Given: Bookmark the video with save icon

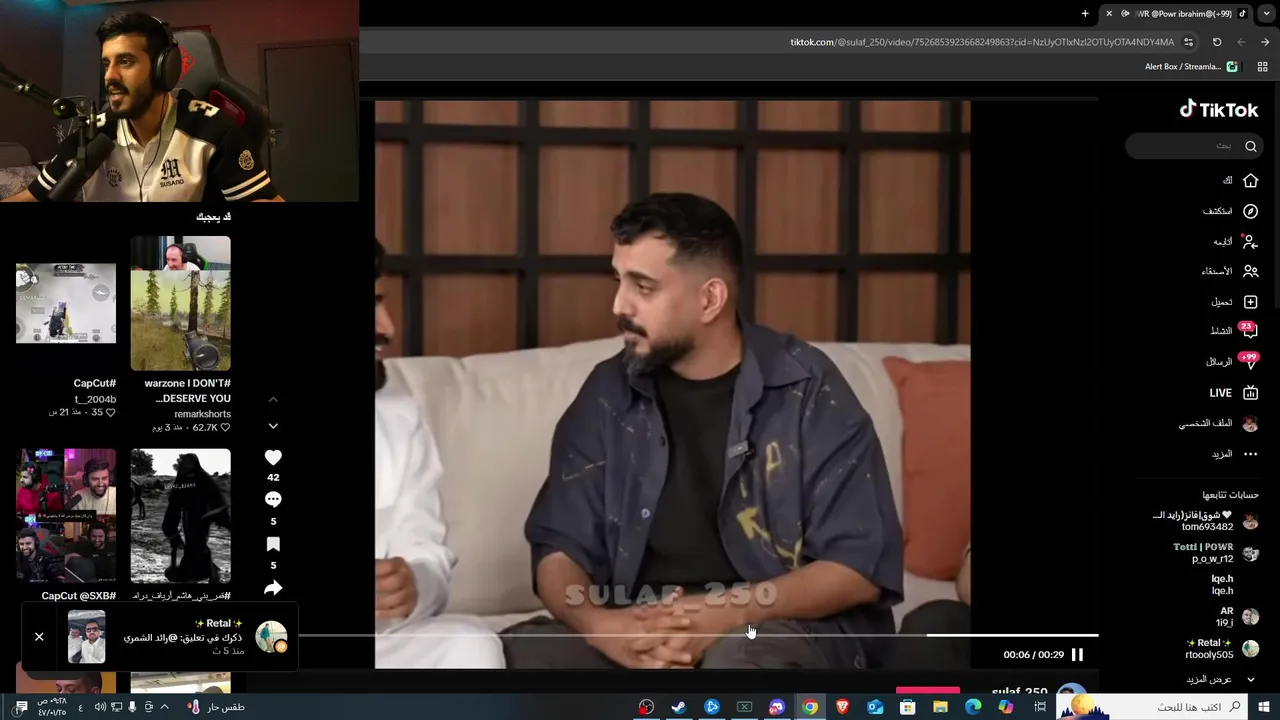Looking at the screenshot, I should pos(273,545).
